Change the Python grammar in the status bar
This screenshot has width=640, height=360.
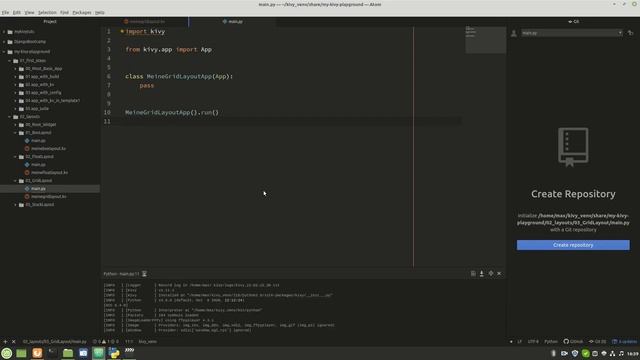[551, 342]
